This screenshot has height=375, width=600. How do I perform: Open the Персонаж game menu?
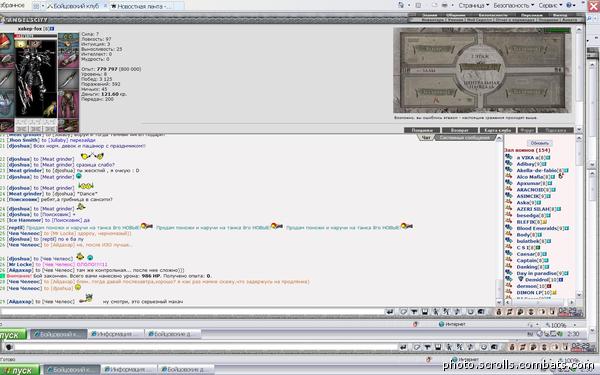coord(532,15)
